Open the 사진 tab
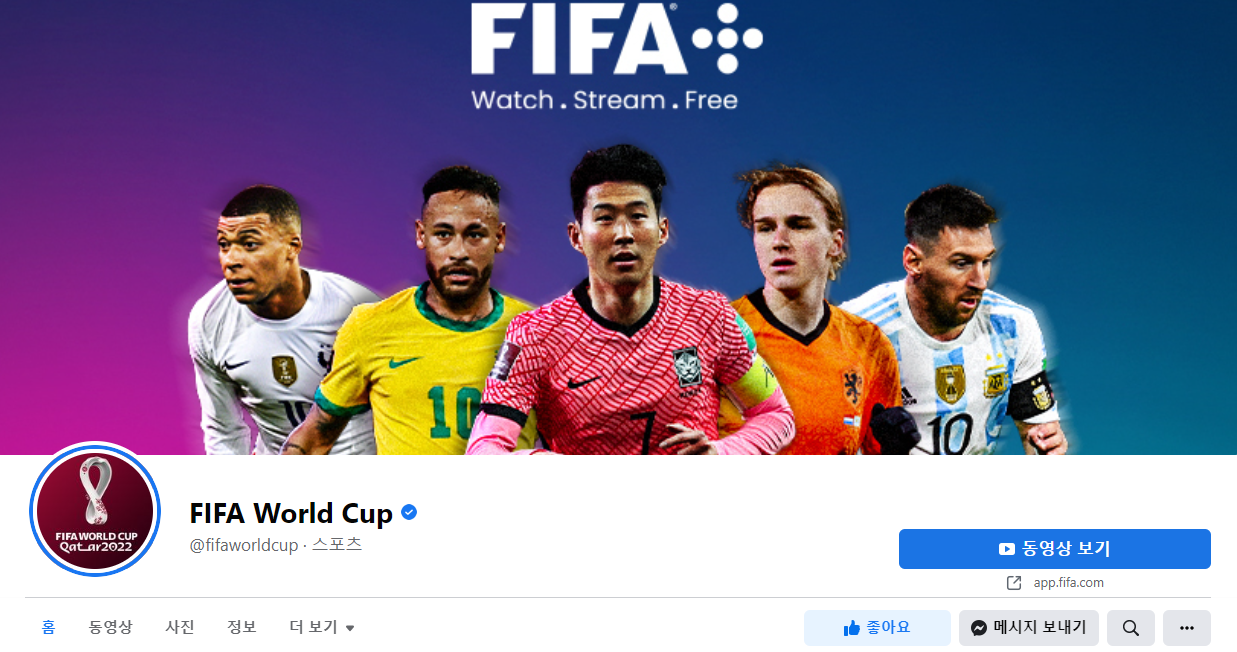Image resolution: width=1237 pixels, height=652 pixels. tap(180, 628)
